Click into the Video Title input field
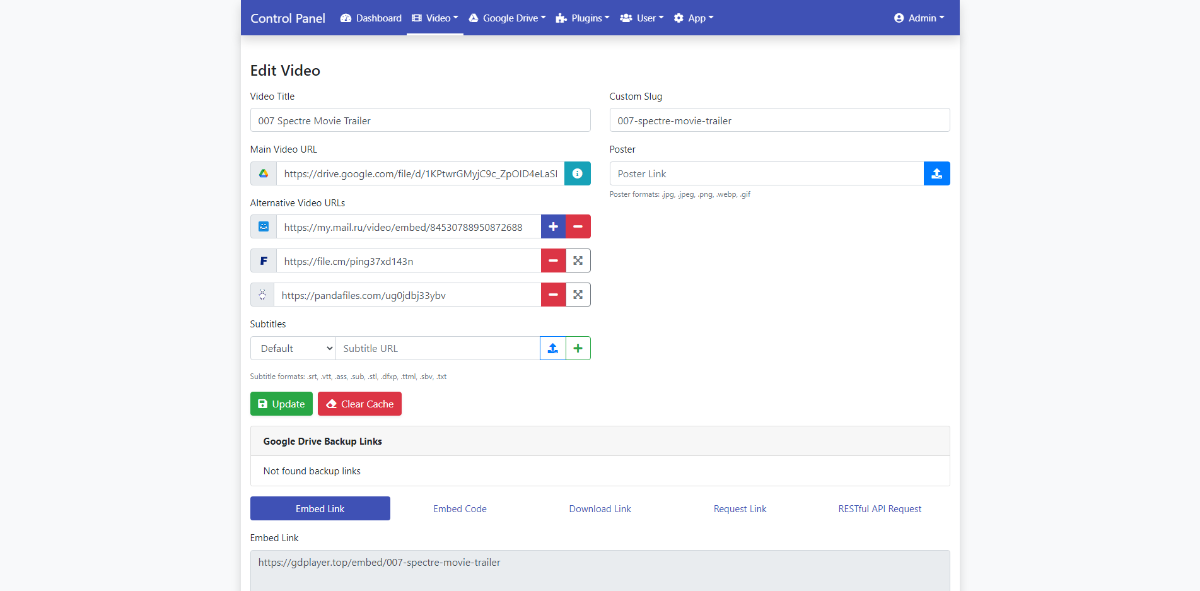The image size is (1200, 591). 420,120
